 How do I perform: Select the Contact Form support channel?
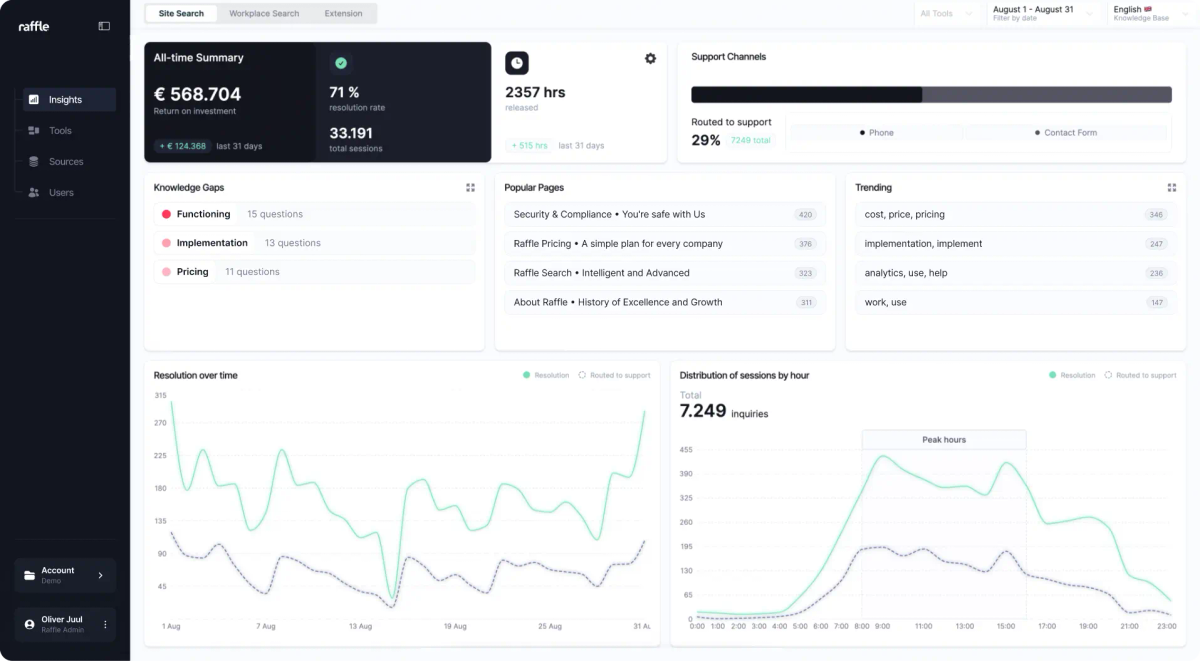[1064, 133]
